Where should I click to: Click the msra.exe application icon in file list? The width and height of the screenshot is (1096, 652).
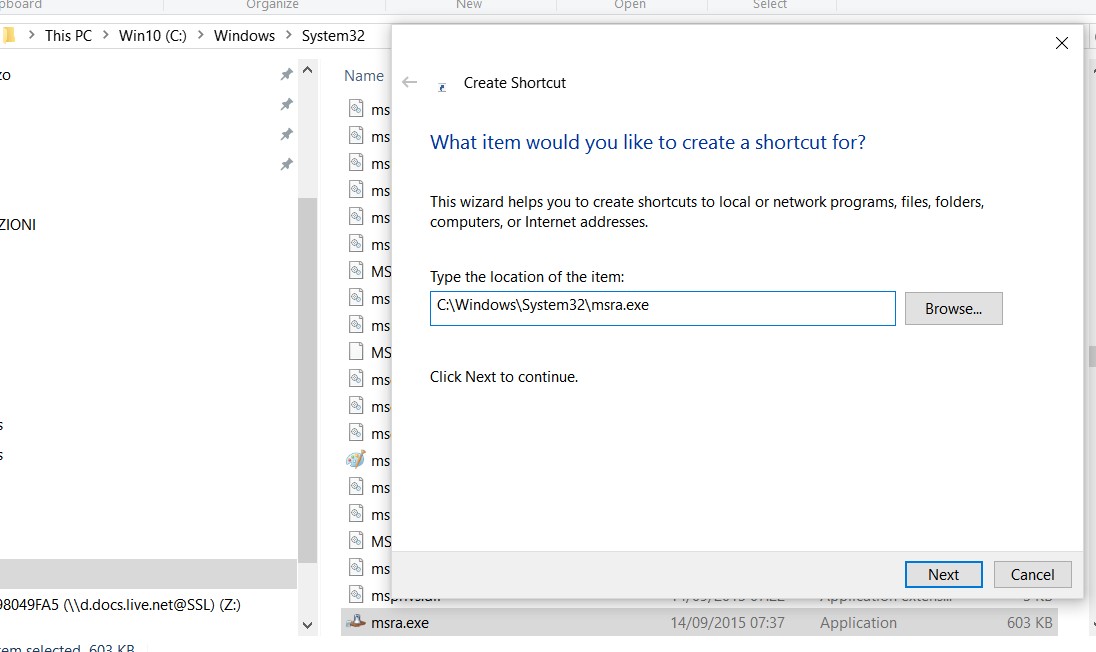point(355,622)
